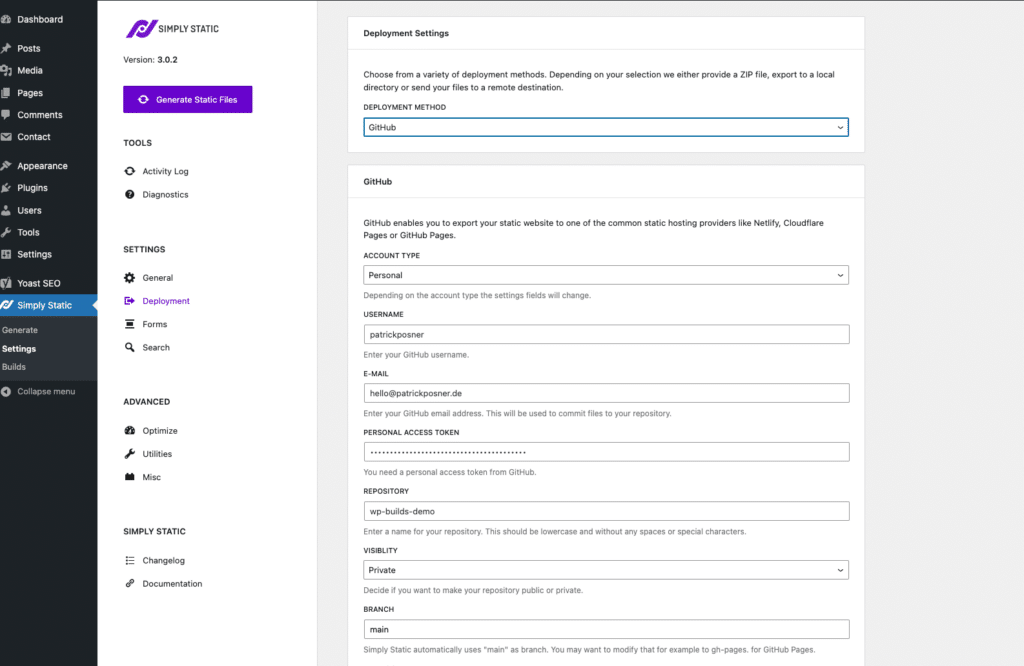Click the 'GitHub' section heading
The height and width of the screenshot is (666, 1024).
pyautogui.click(x=377, y=182)
